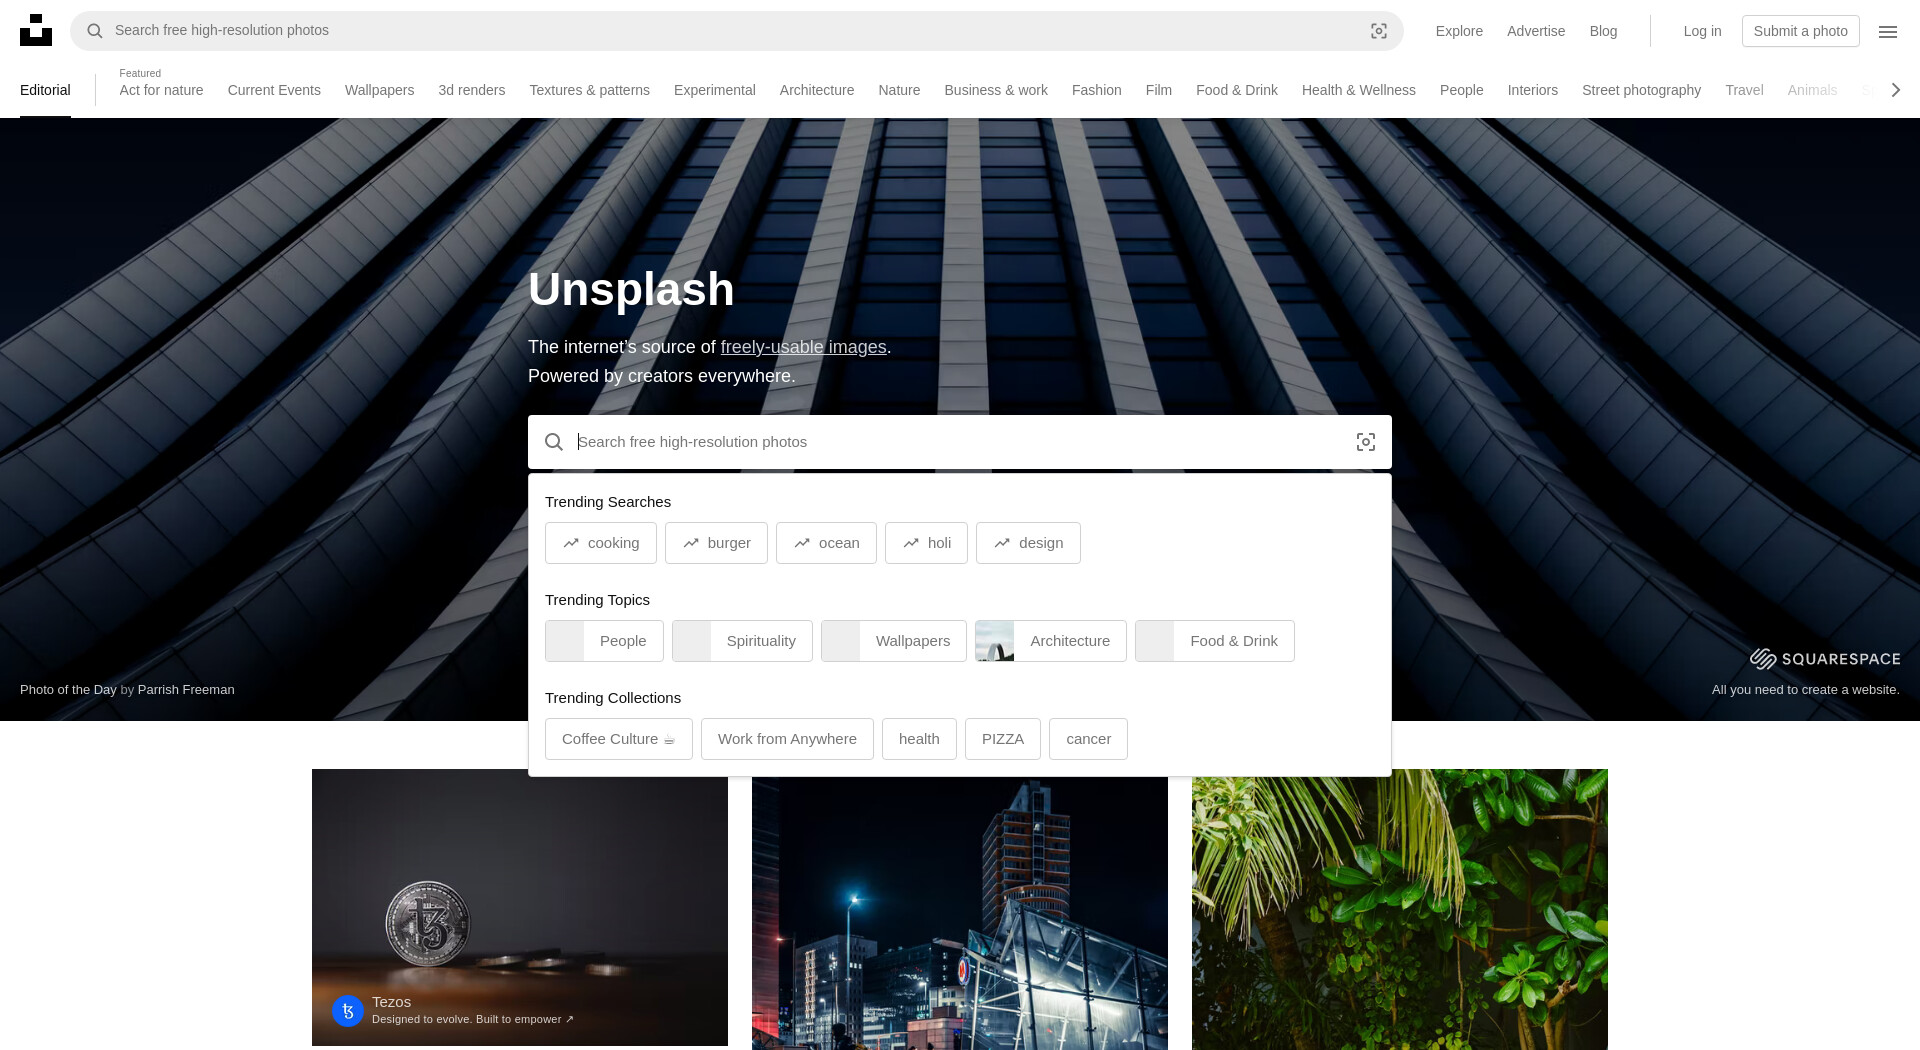Click the top bar search magnifier icon
The image size is (1920, 1050).
point(95,31)
